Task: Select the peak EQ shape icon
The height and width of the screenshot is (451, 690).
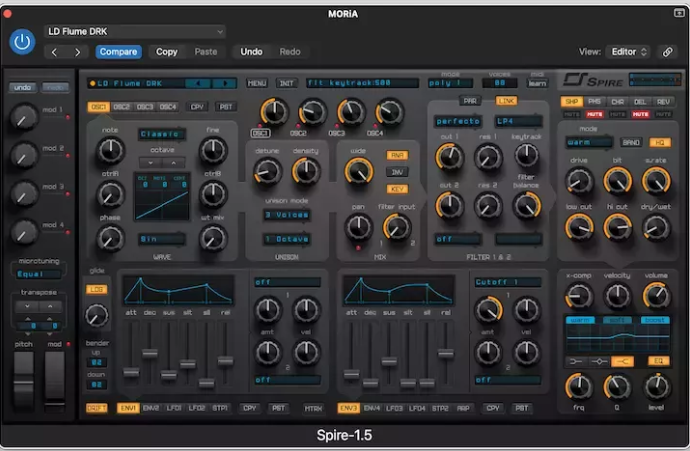Action: pyautogui.click(x=599, y=361)
